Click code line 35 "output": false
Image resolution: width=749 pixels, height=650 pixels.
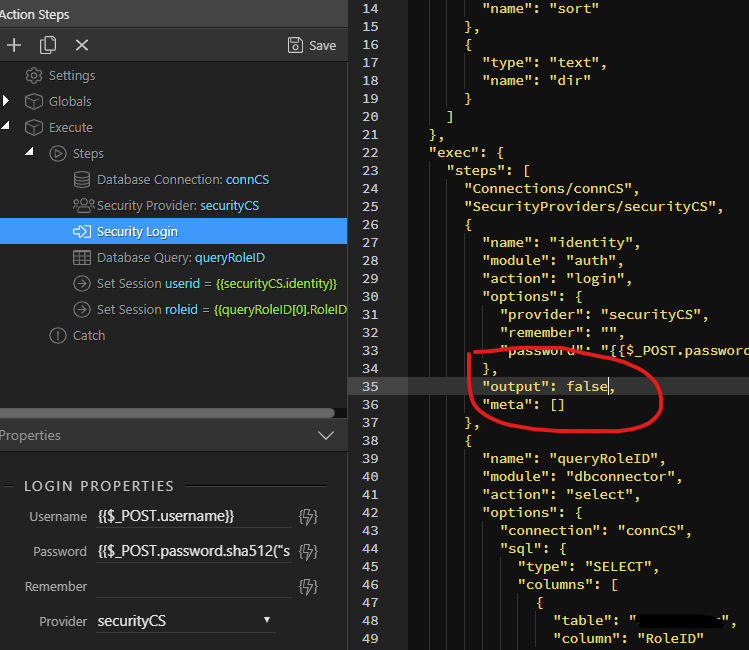tap(548, 386)
